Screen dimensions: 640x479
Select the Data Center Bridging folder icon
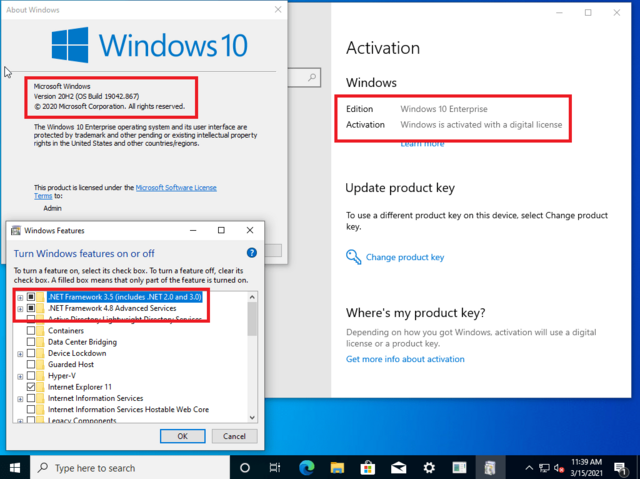40,342
